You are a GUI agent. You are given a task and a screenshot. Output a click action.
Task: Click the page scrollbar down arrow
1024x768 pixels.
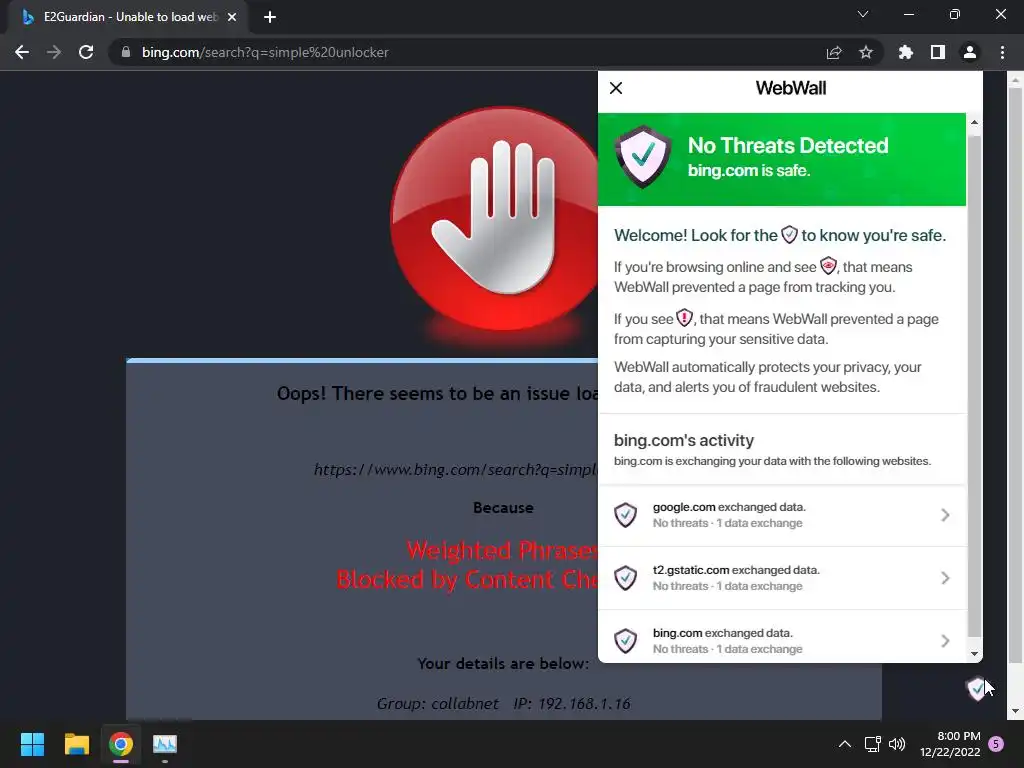[1015, 711]
